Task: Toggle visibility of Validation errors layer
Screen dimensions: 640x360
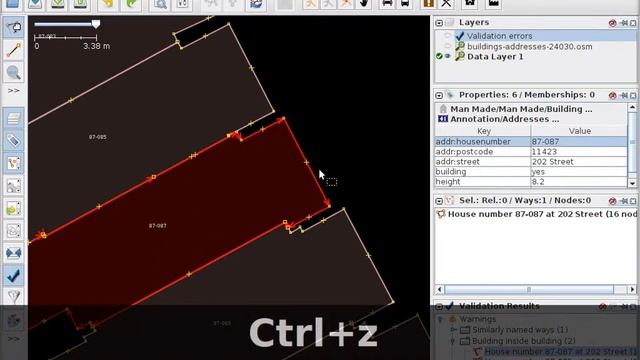Action: click(448, 36)
